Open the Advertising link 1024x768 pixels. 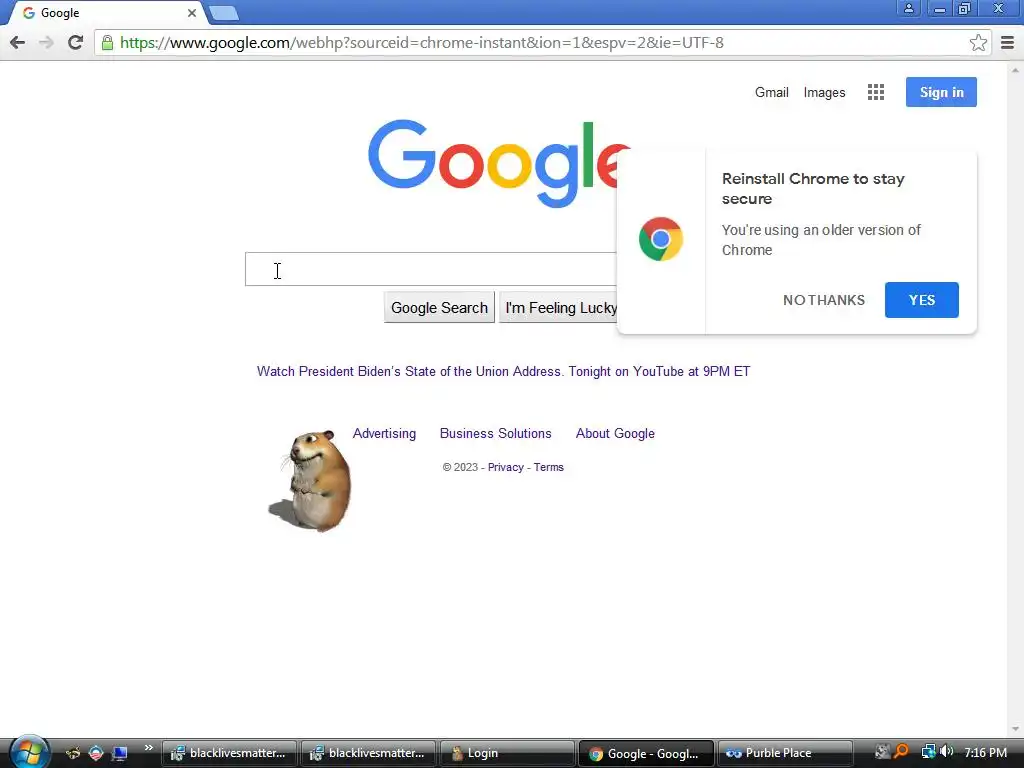pyautogui.click(x=384, y=433)
